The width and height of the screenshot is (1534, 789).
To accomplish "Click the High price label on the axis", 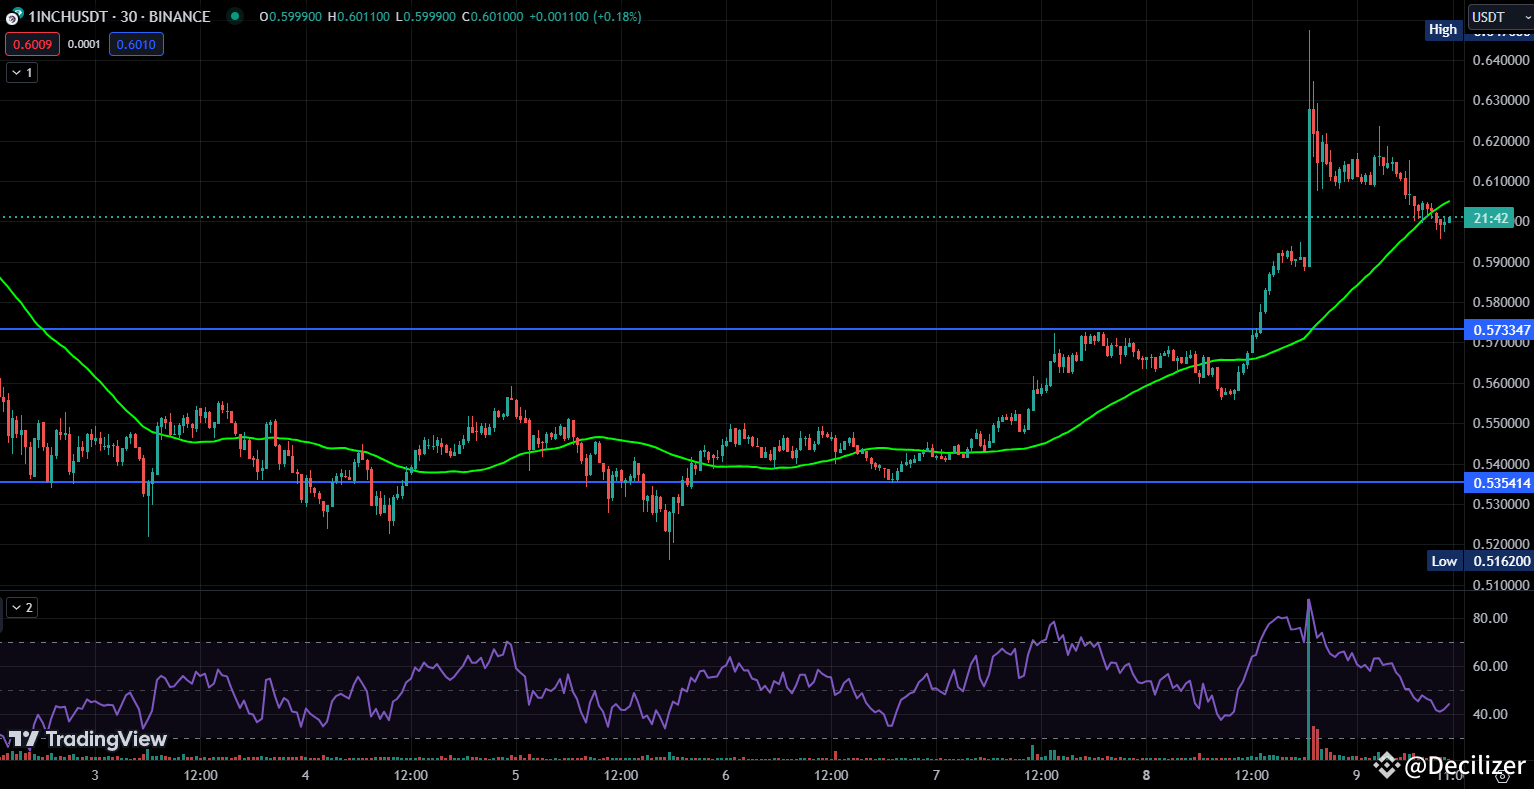I will (1443, 30).
